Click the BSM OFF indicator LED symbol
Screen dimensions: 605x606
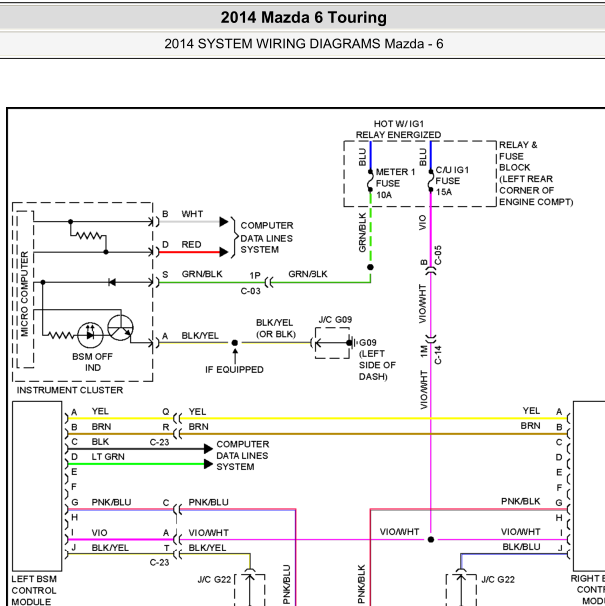(x=90, y=335)
